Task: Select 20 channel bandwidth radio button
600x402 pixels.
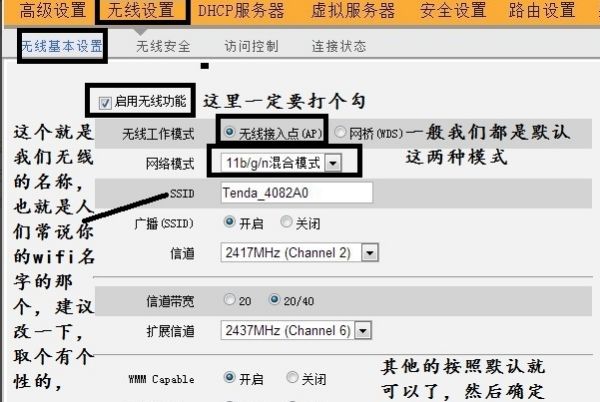Action: tap(230, 299)
